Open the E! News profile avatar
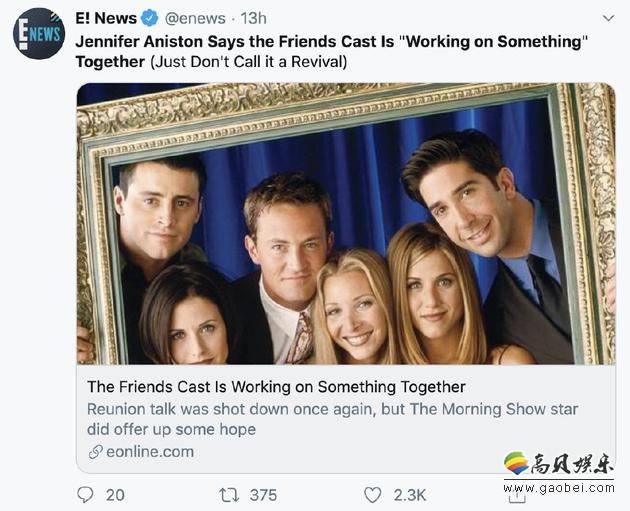 pyautogui.click(x=38, y=34)
